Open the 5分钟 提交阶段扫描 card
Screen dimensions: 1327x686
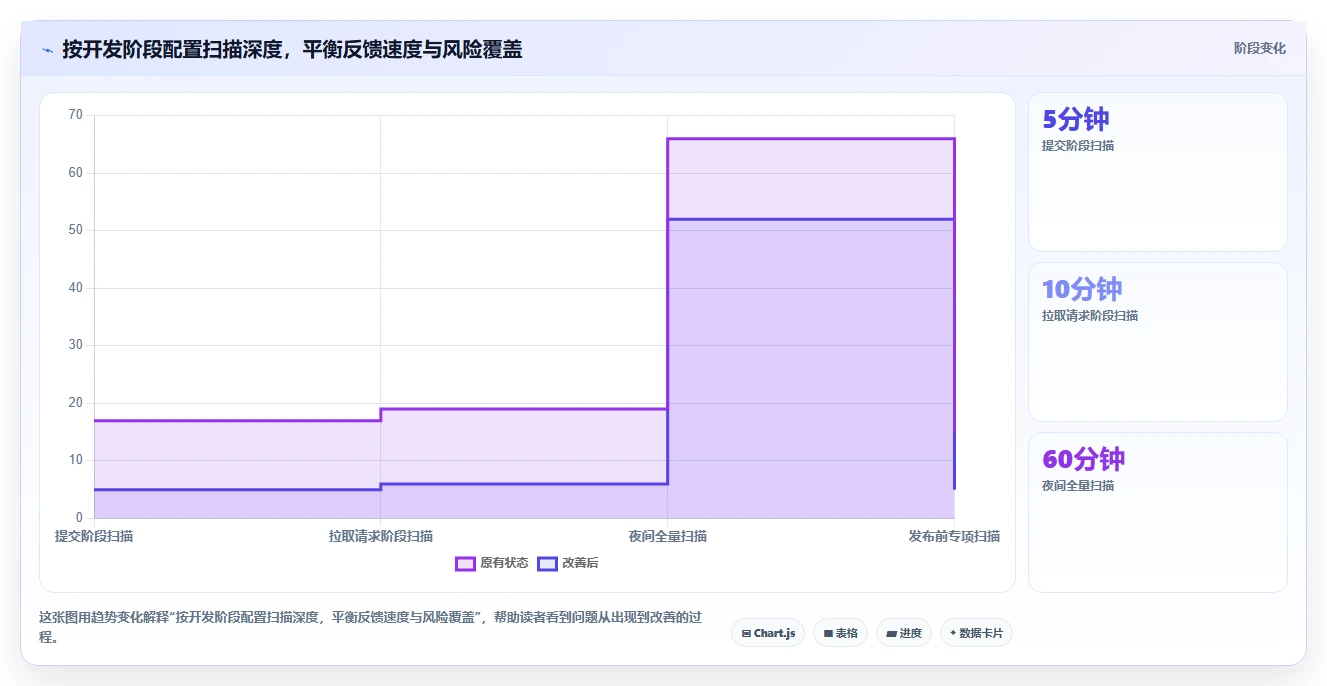pyautogui.click(x=1158, y=172)
